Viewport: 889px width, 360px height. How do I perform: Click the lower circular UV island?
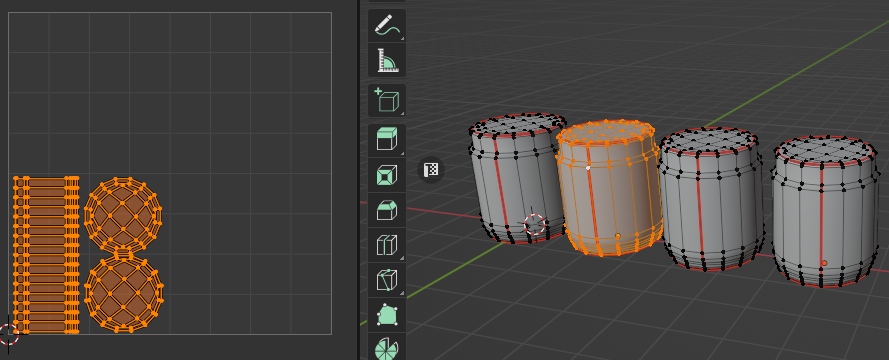click(x=124, y=293)
